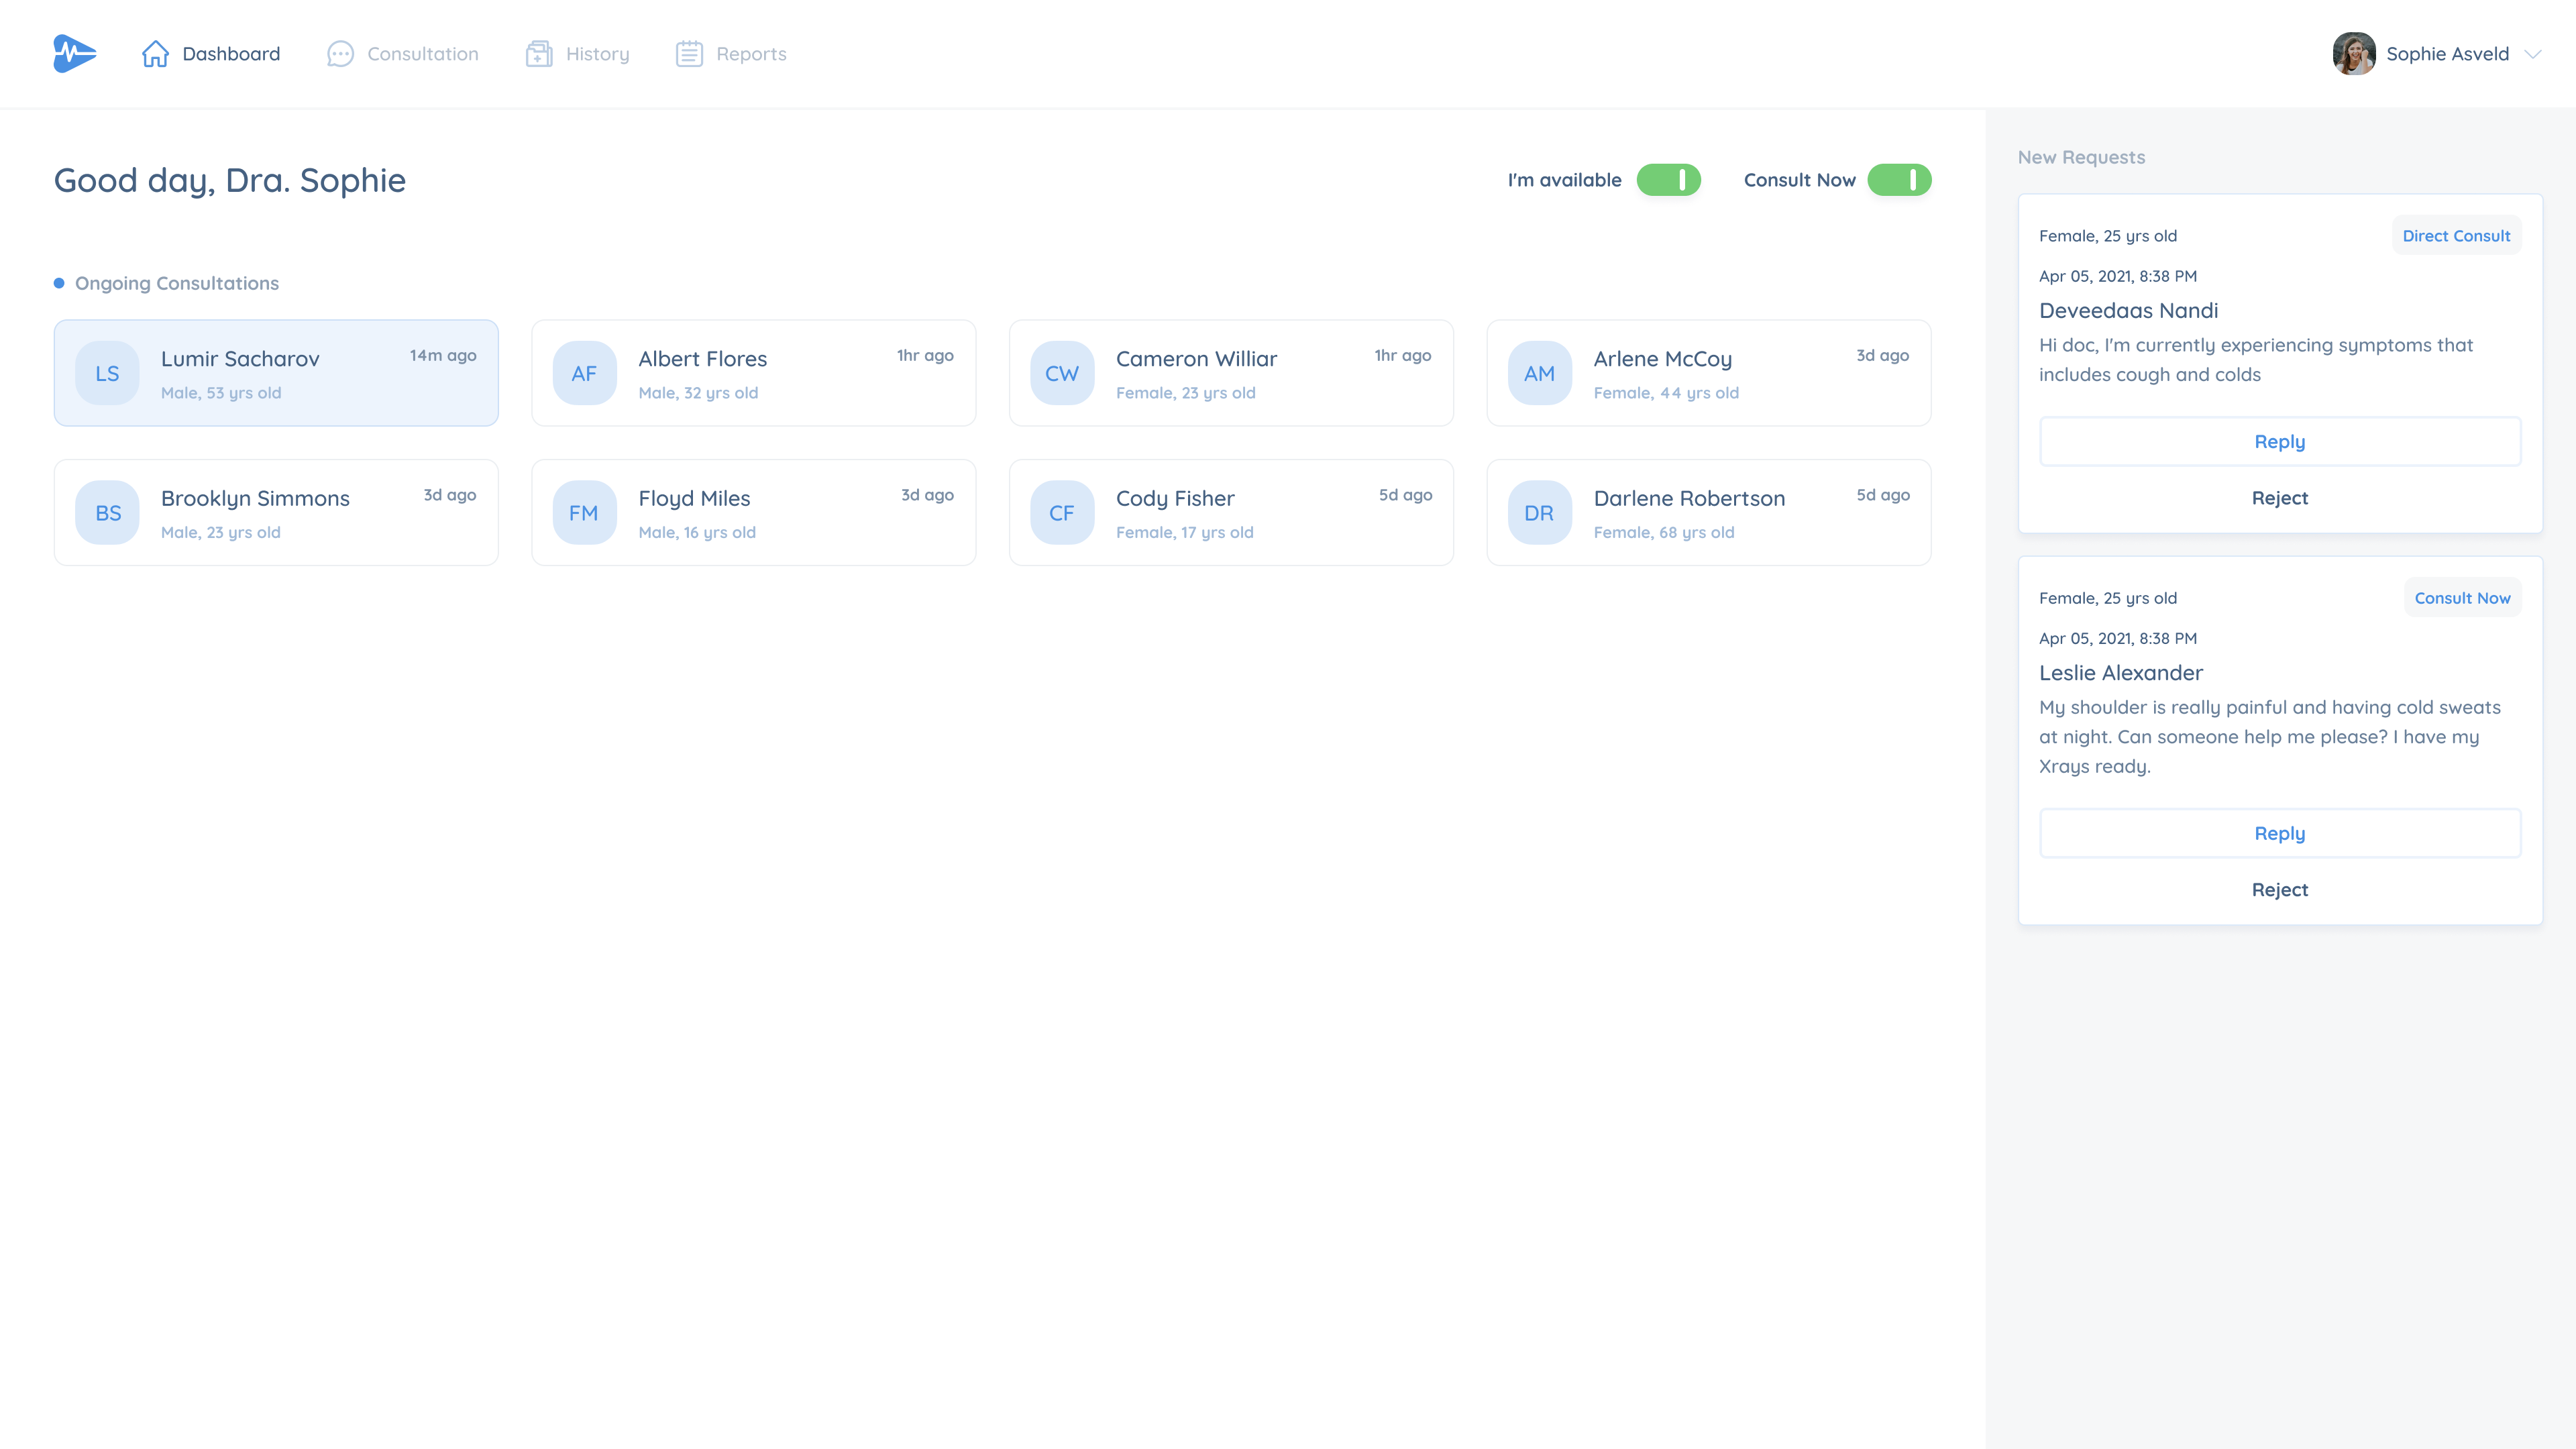
Task: Click the BS avatar badge
Action: [x=107, y=513]
